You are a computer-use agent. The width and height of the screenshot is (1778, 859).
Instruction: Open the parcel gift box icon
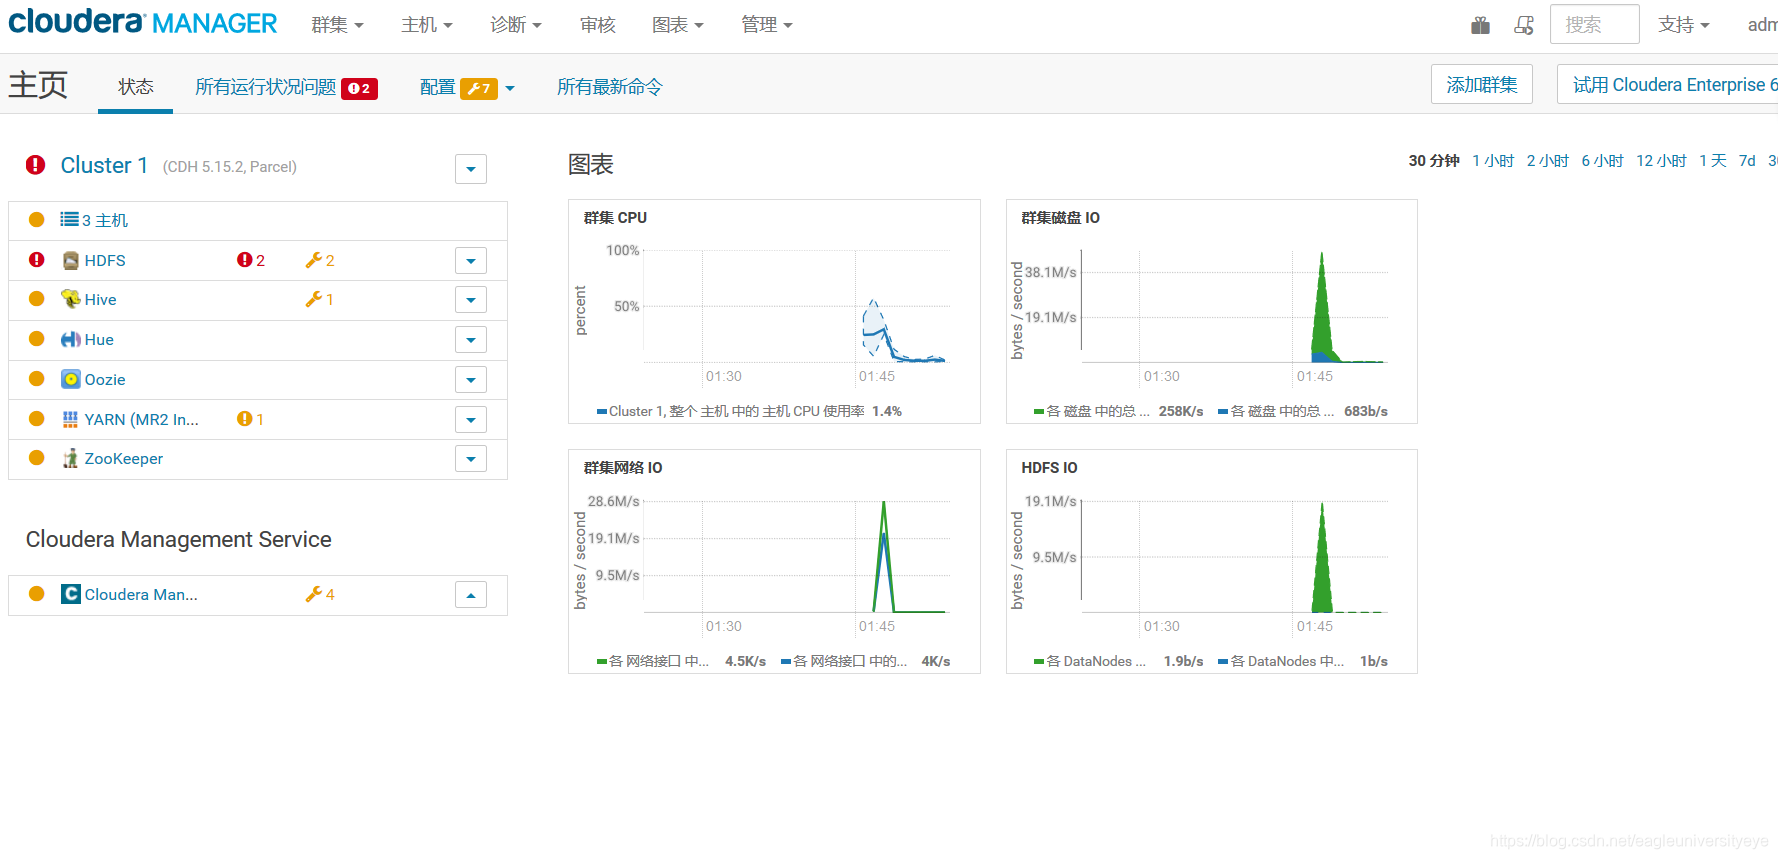pos(1480,25)
